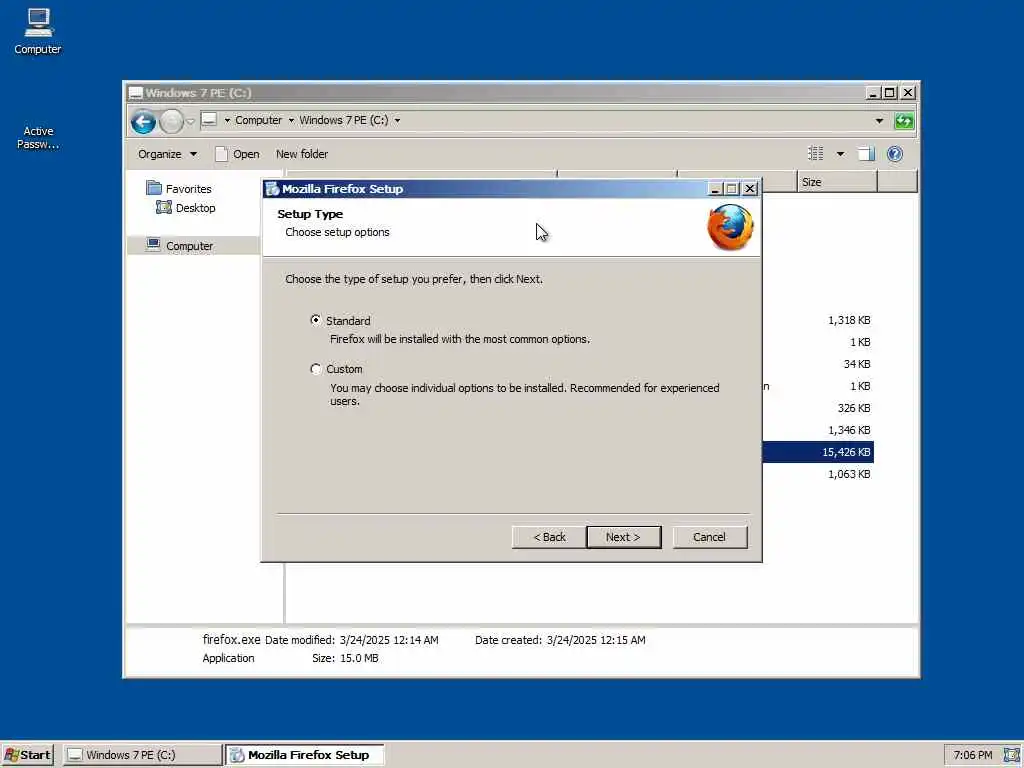
Task: Select Windows 7 PE (C:) breadcrumb
Action: (344, 120)
